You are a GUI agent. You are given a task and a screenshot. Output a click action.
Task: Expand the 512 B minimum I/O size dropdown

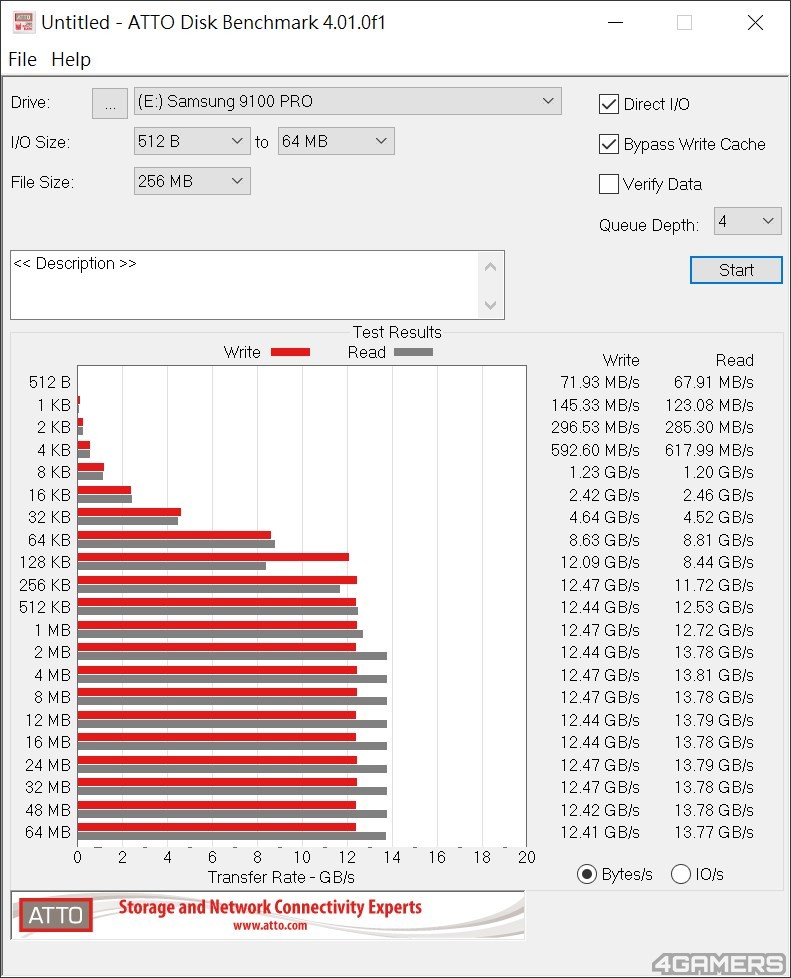[191, 142]
